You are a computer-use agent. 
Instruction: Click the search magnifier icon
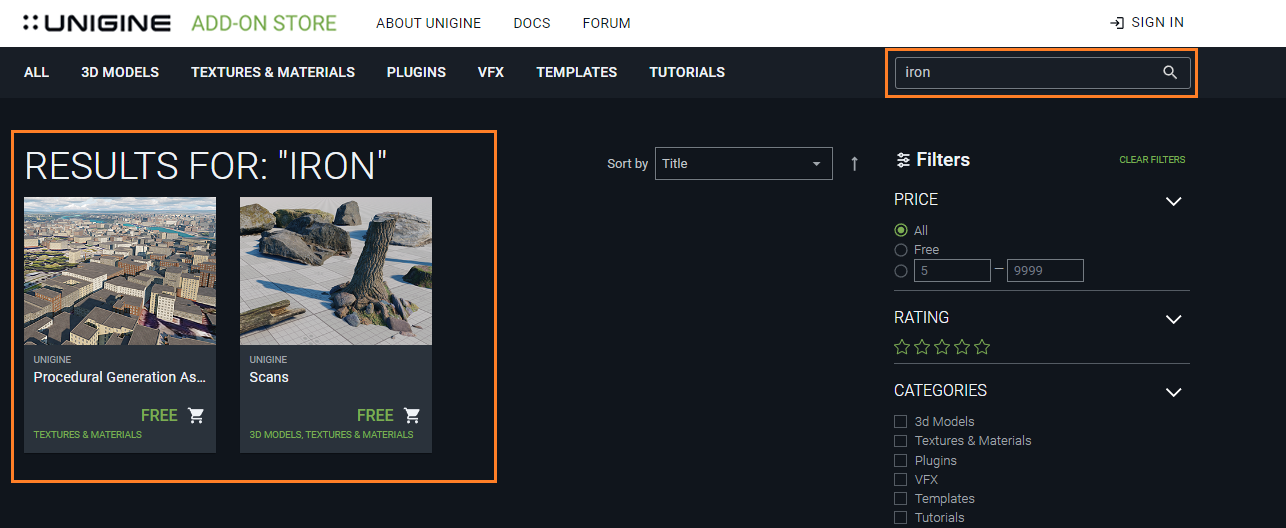tap(1170, 72)
